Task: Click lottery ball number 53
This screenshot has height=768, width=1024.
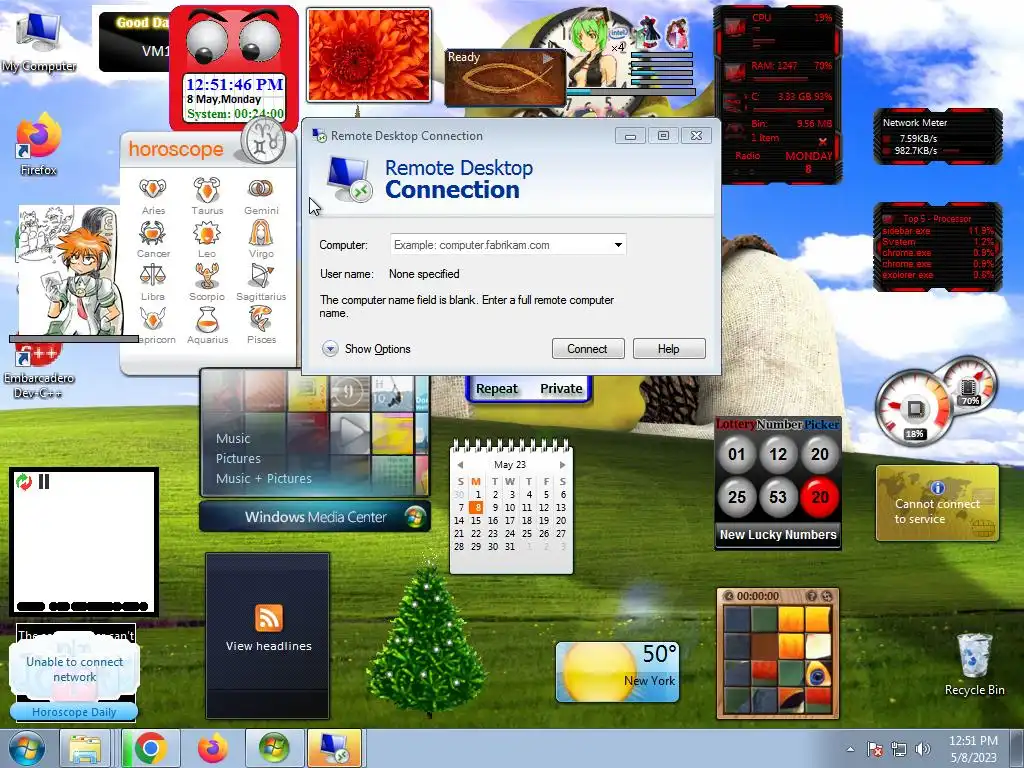Action: click(778, 497)
